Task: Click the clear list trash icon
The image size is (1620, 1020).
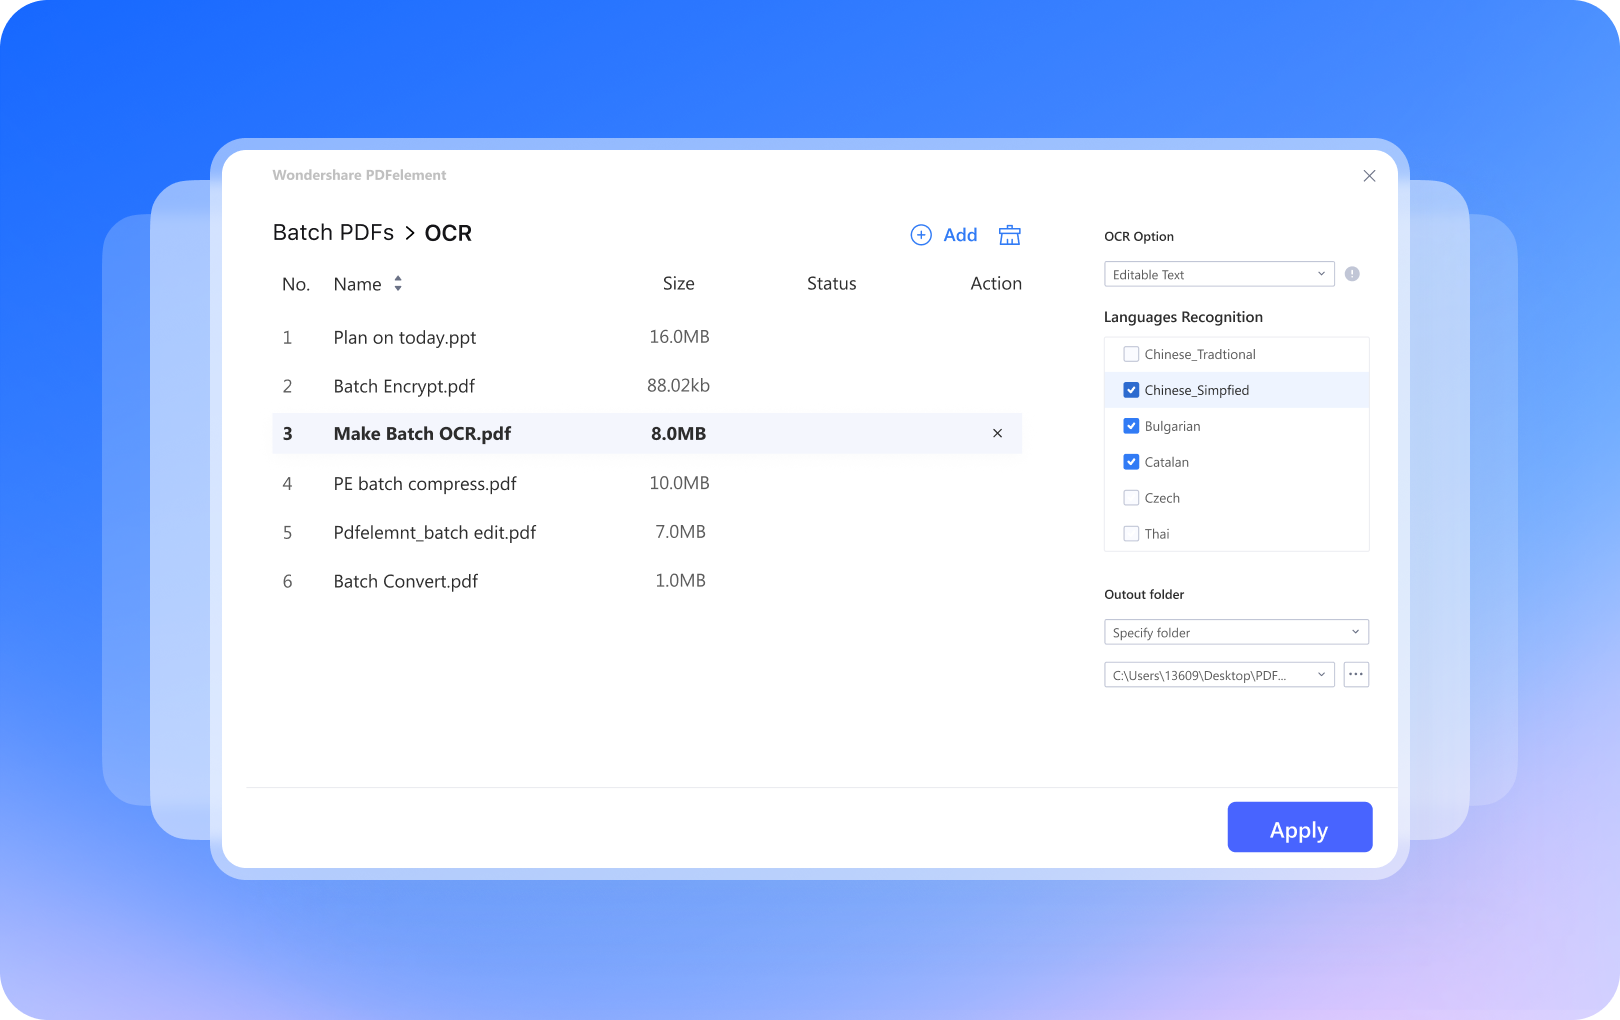Action: (x=1009, y=235)
